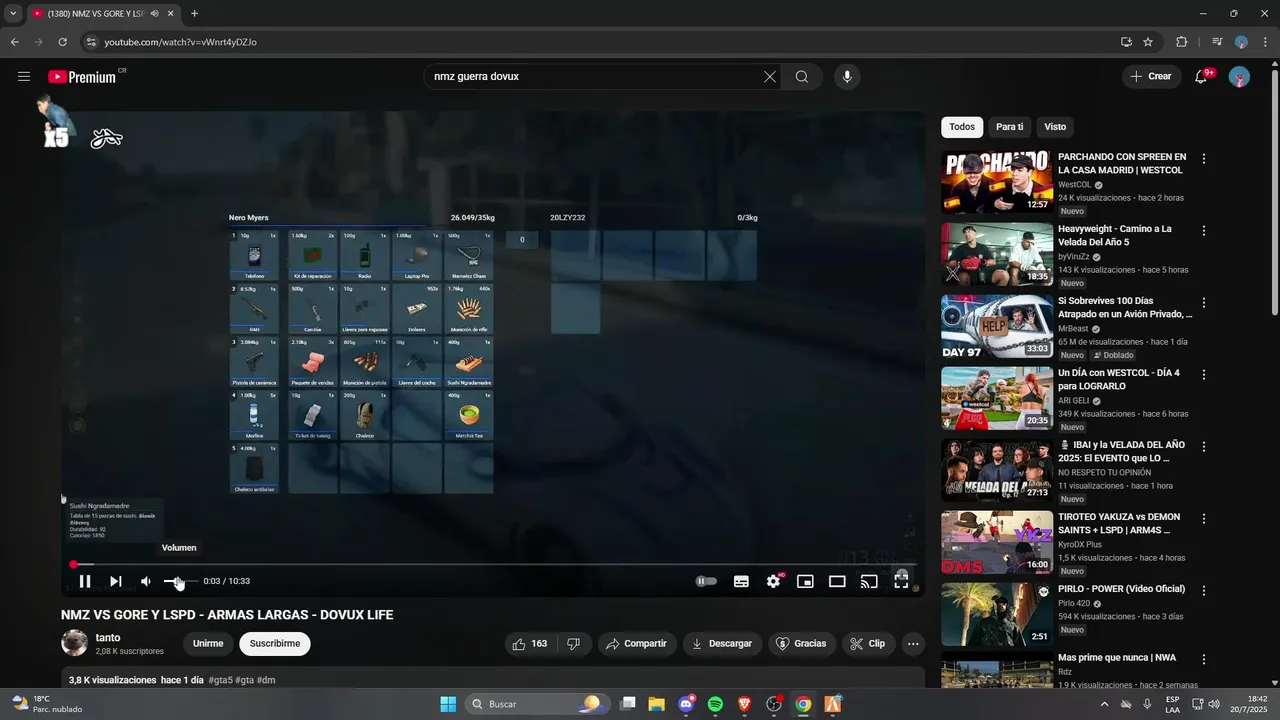Open options for TIROTEO YAKUZA video

1204,519
